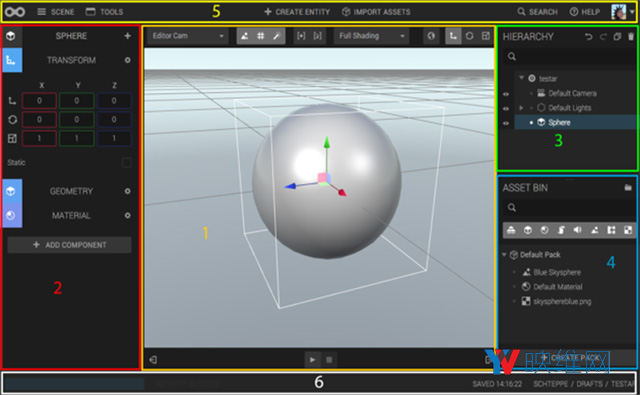This screenshot has height=395, width=640.
Task: Select the rotate gizmo tool icon
Action: [469, 36]
